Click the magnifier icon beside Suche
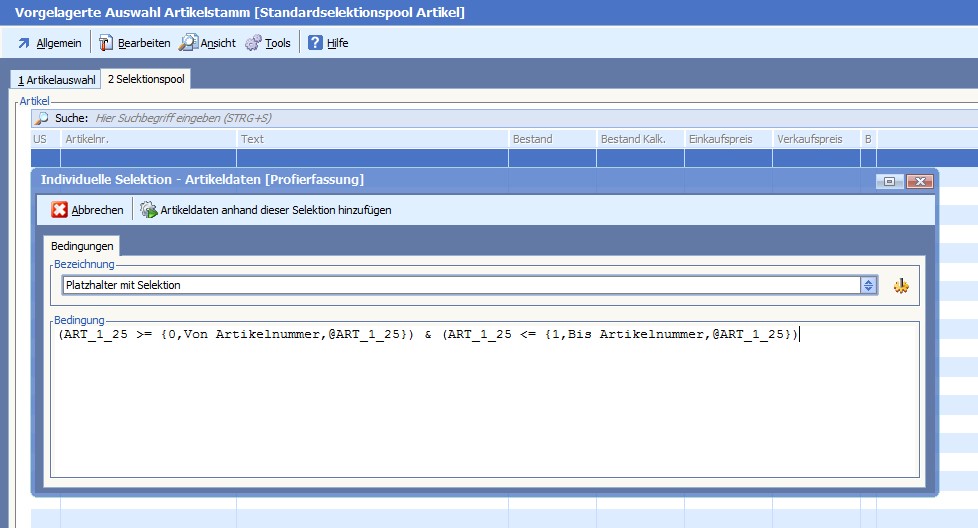The image size is (978, 528). coord(42,118)
